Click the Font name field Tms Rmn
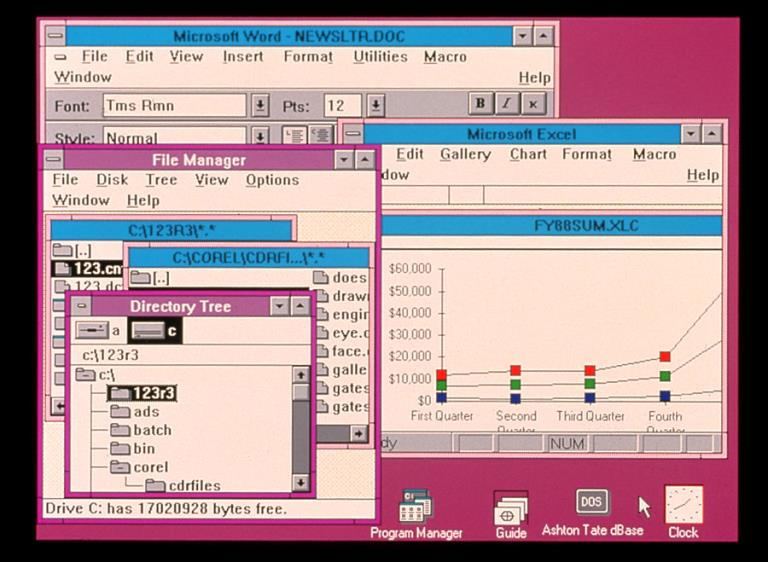Viewport: 768px width, 562px height. coord(174,105)
